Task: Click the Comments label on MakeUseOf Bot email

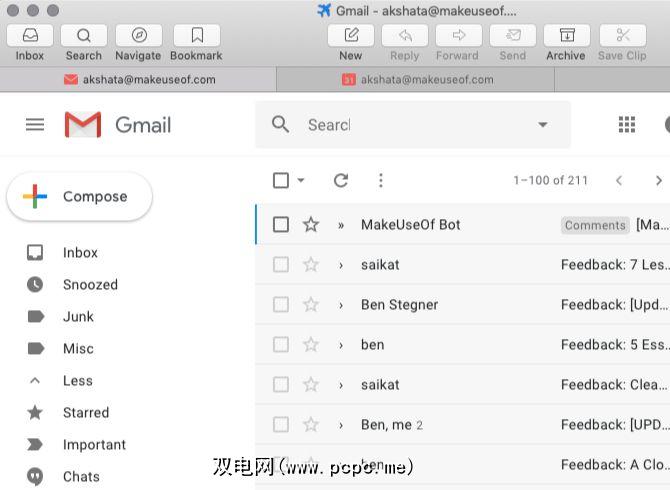Action: (x=595, y=225)
